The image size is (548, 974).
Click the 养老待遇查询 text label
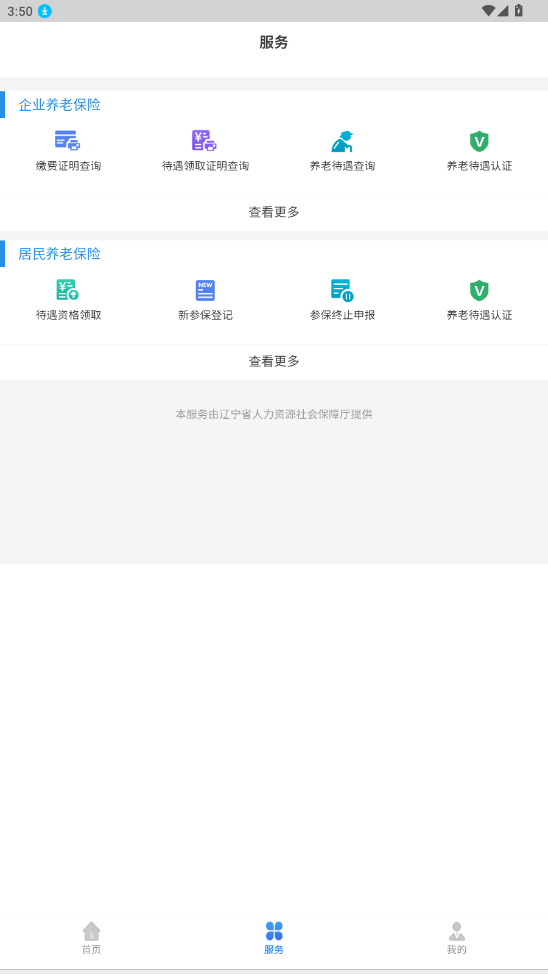click(342, 166)
